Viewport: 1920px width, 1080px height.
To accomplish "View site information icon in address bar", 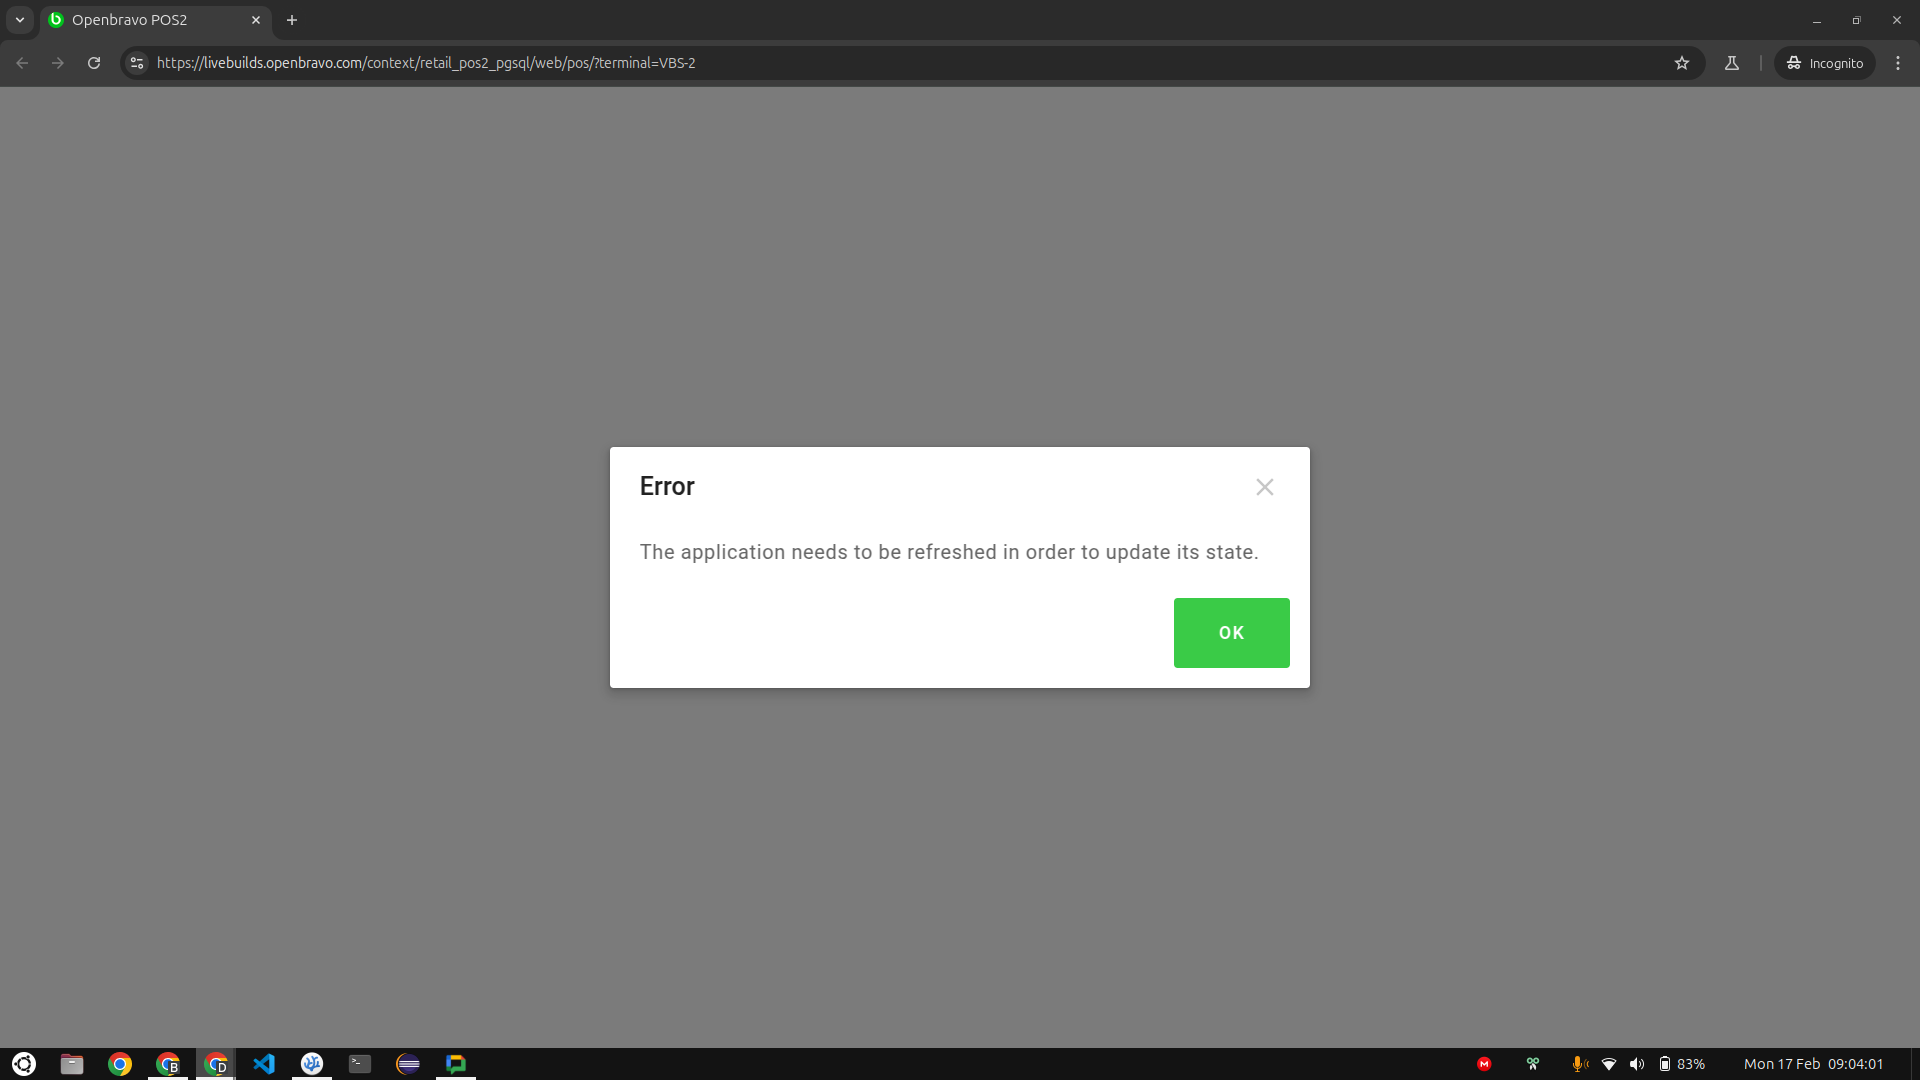I will pos(137,63).
